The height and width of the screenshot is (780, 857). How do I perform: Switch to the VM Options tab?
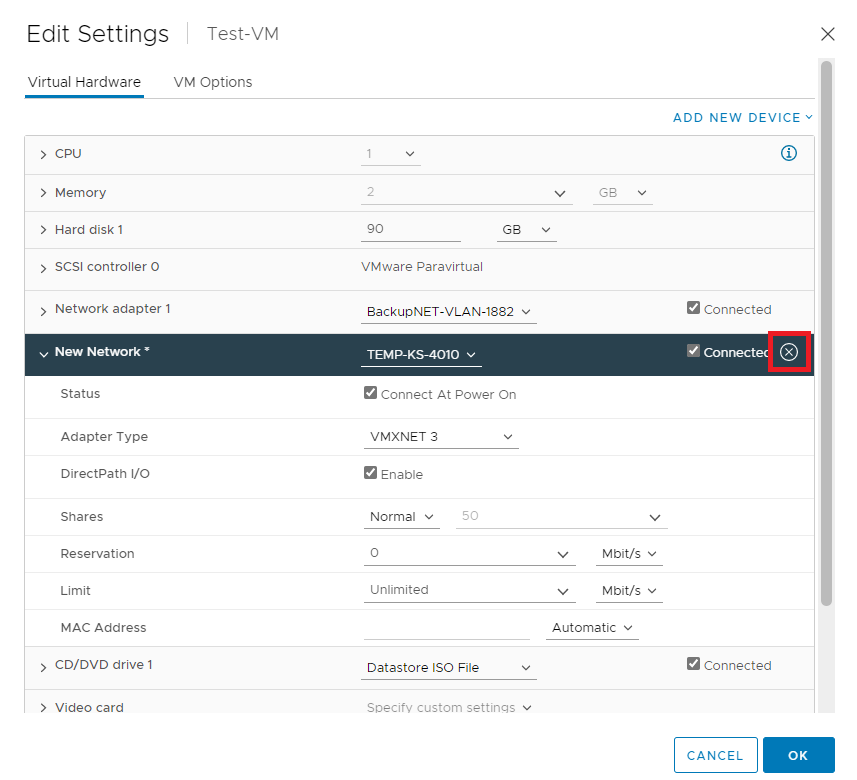point(213,82)
